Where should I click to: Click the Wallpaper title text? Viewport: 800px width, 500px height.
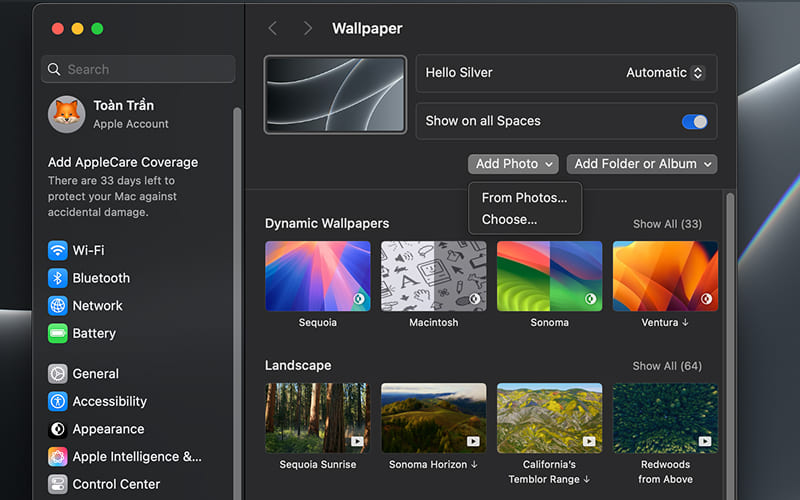pyautogui.click(x=367, y=29)
